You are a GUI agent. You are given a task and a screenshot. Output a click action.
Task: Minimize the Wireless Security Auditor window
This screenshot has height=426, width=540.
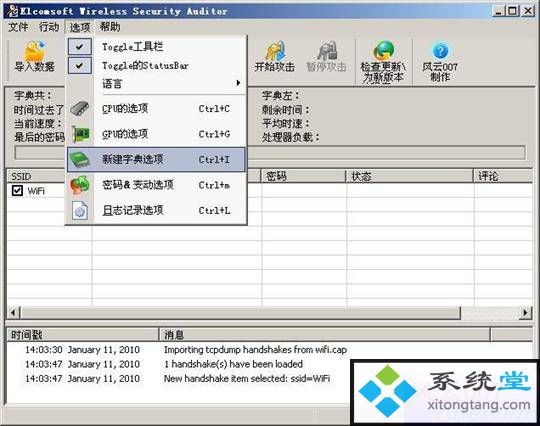tap(498, 11)
